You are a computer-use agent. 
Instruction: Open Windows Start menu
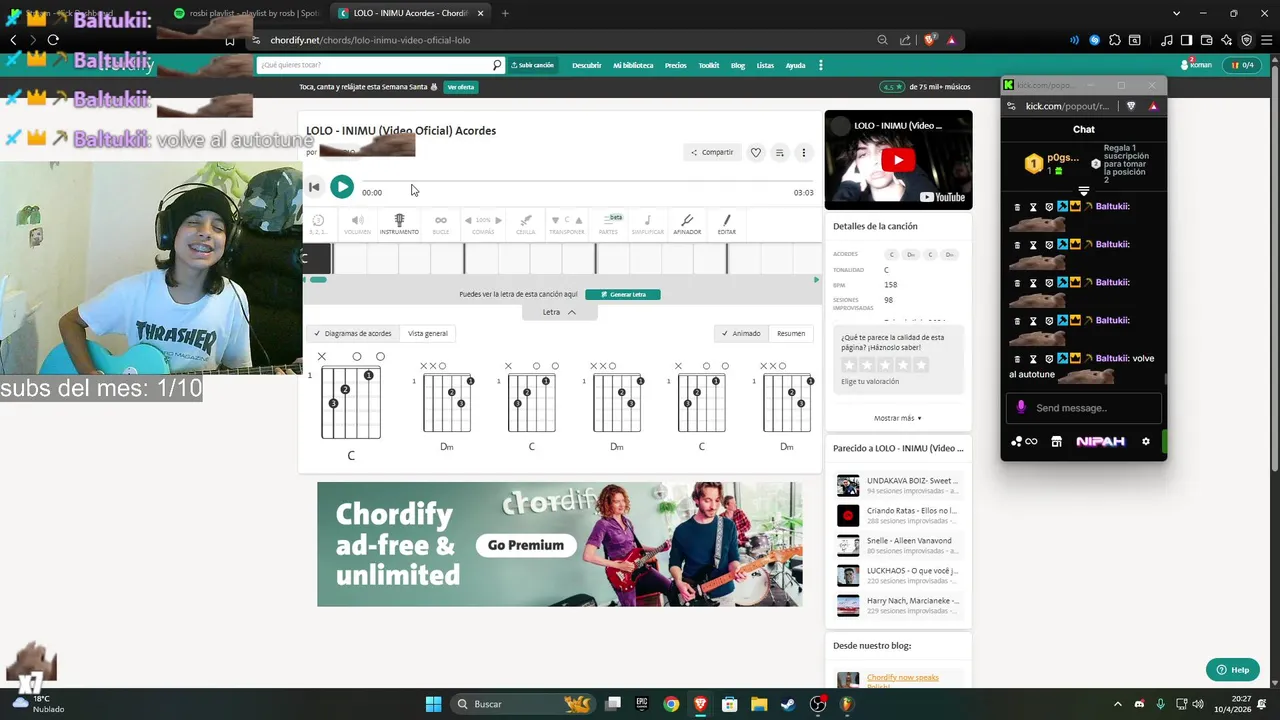[433, 704]
